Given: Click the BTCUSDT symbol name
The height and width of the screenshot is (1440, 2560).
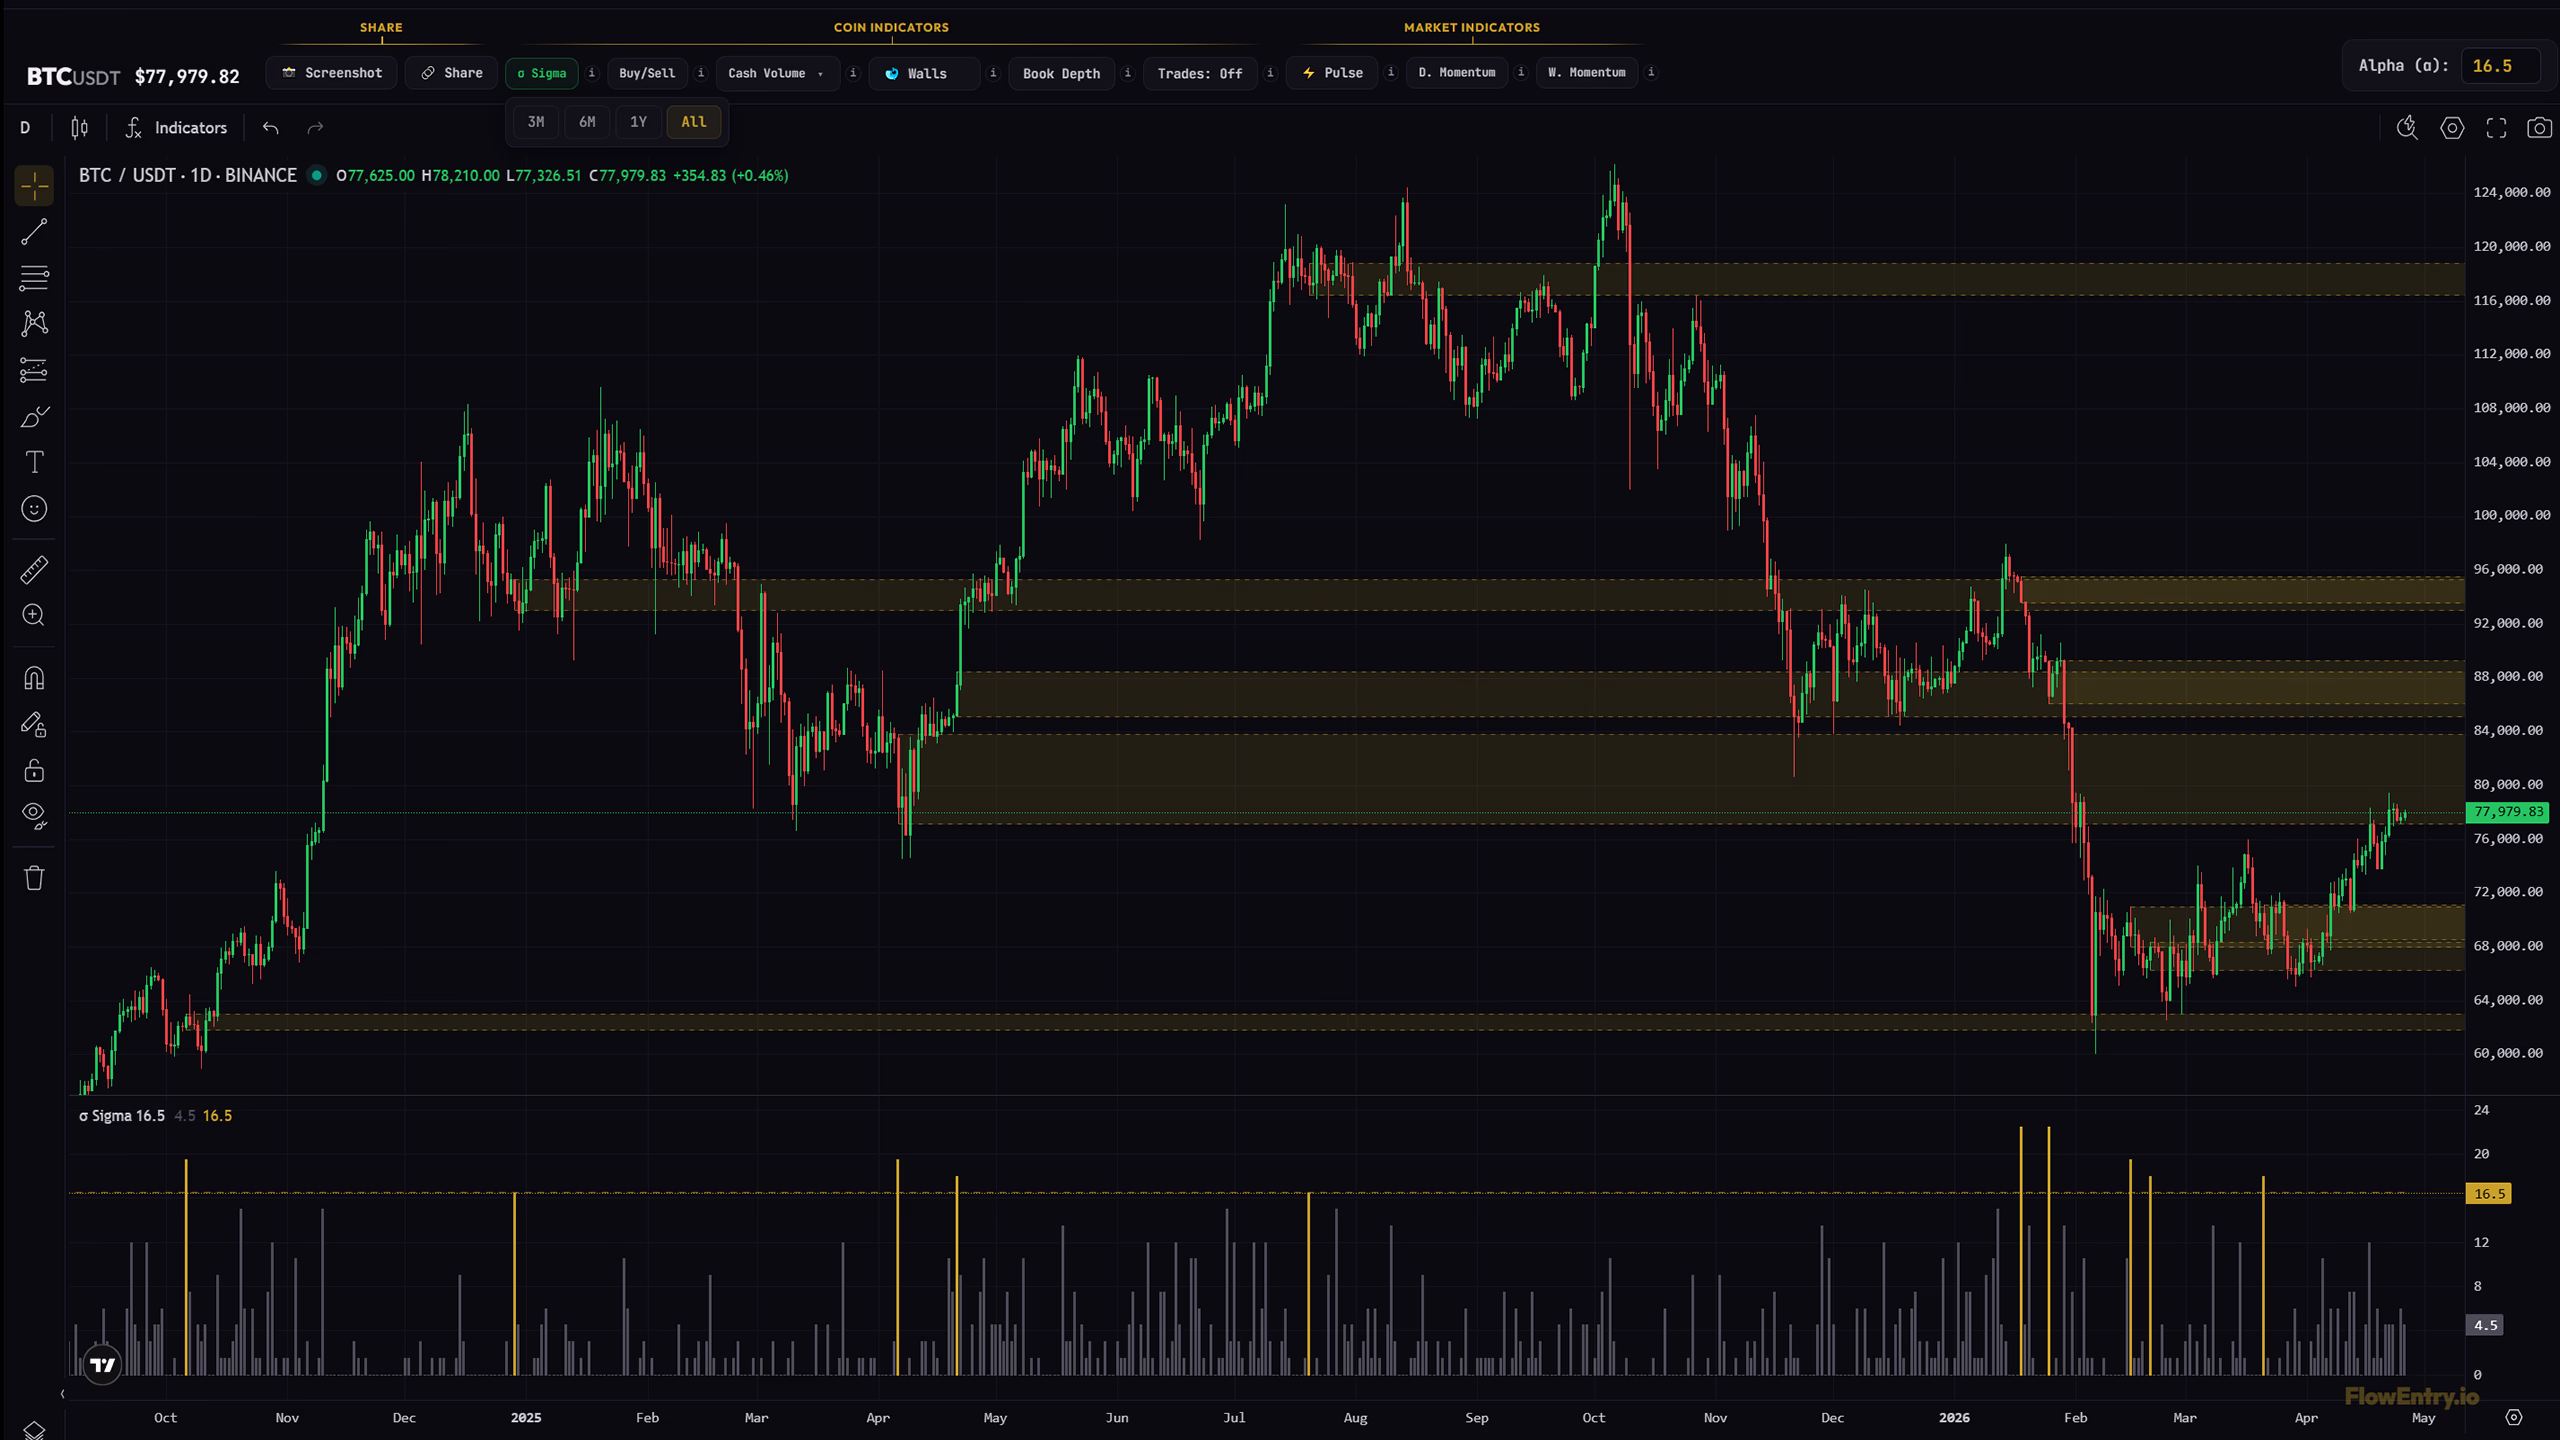Looking at the screenshot, I should 73,77.
